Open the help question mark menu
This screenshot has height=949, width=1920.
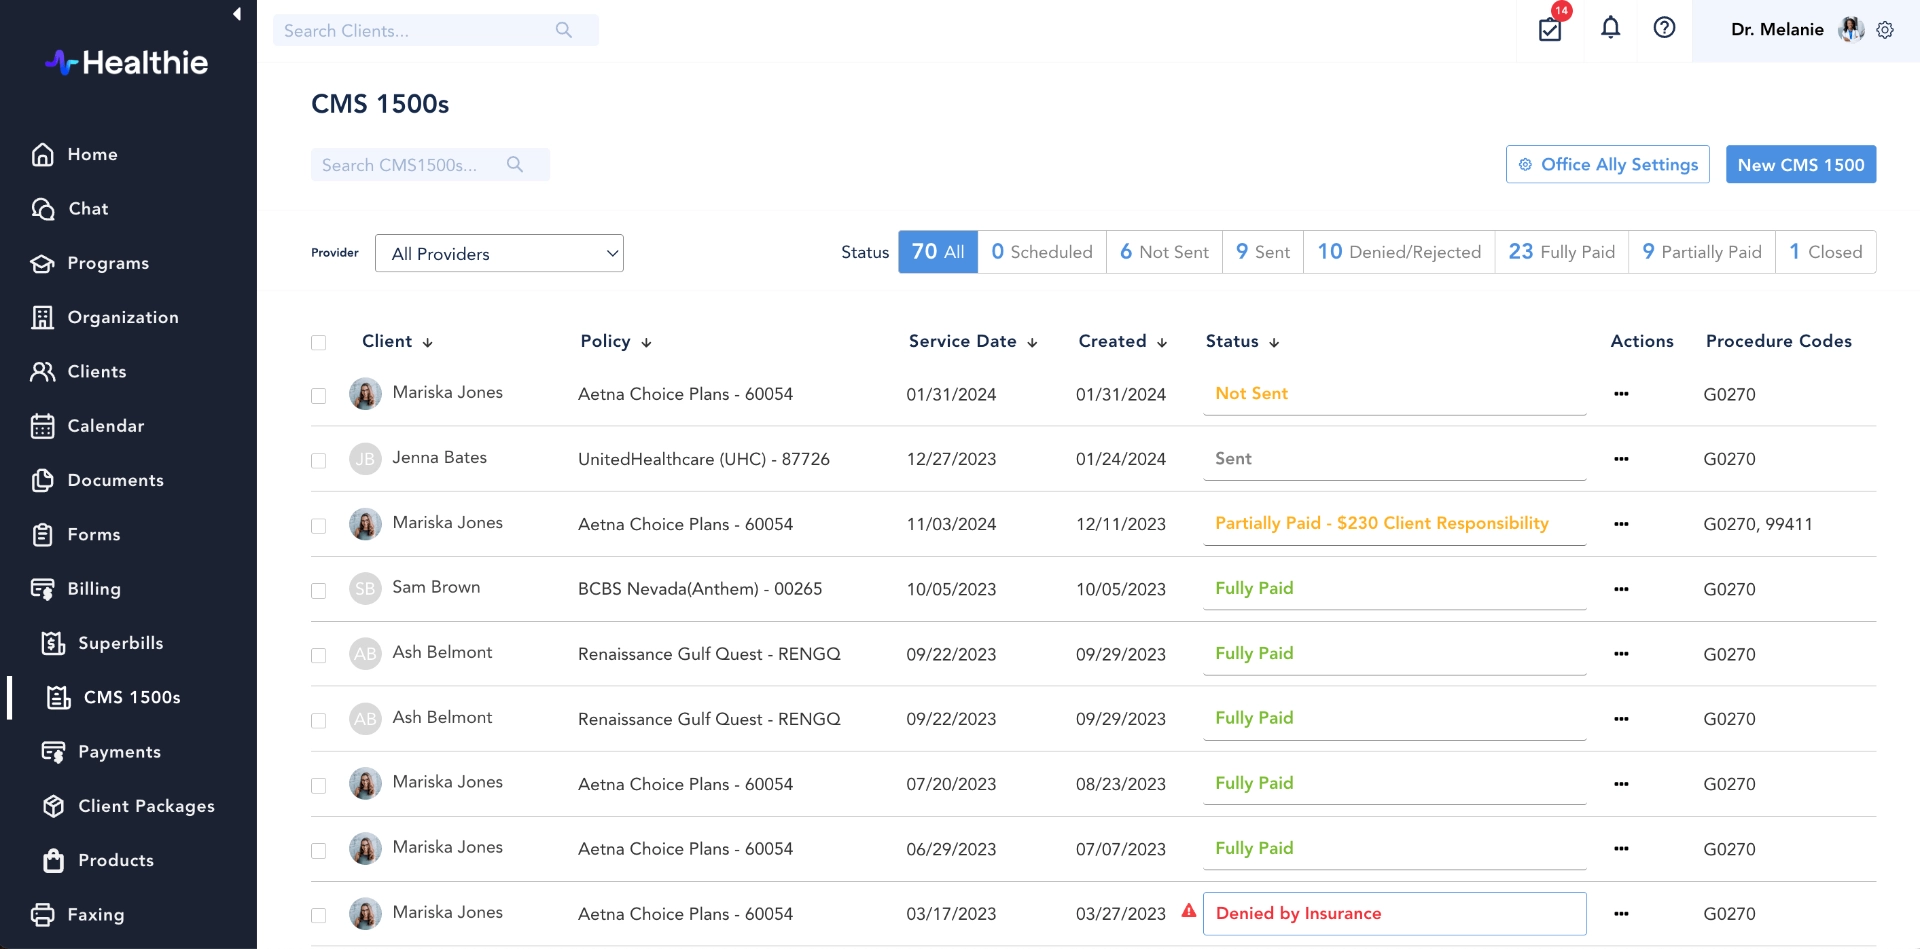point(1663,28)
